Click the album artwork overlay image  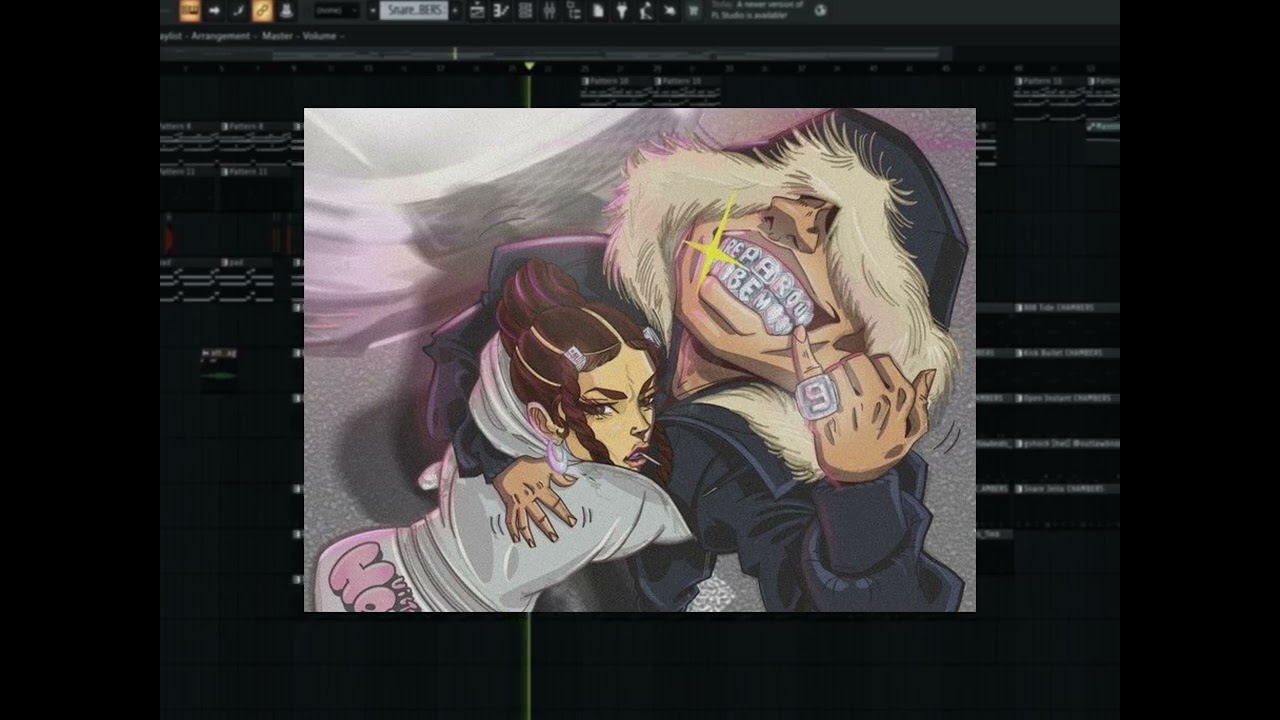pyautogui.click(x=640, y=360)
